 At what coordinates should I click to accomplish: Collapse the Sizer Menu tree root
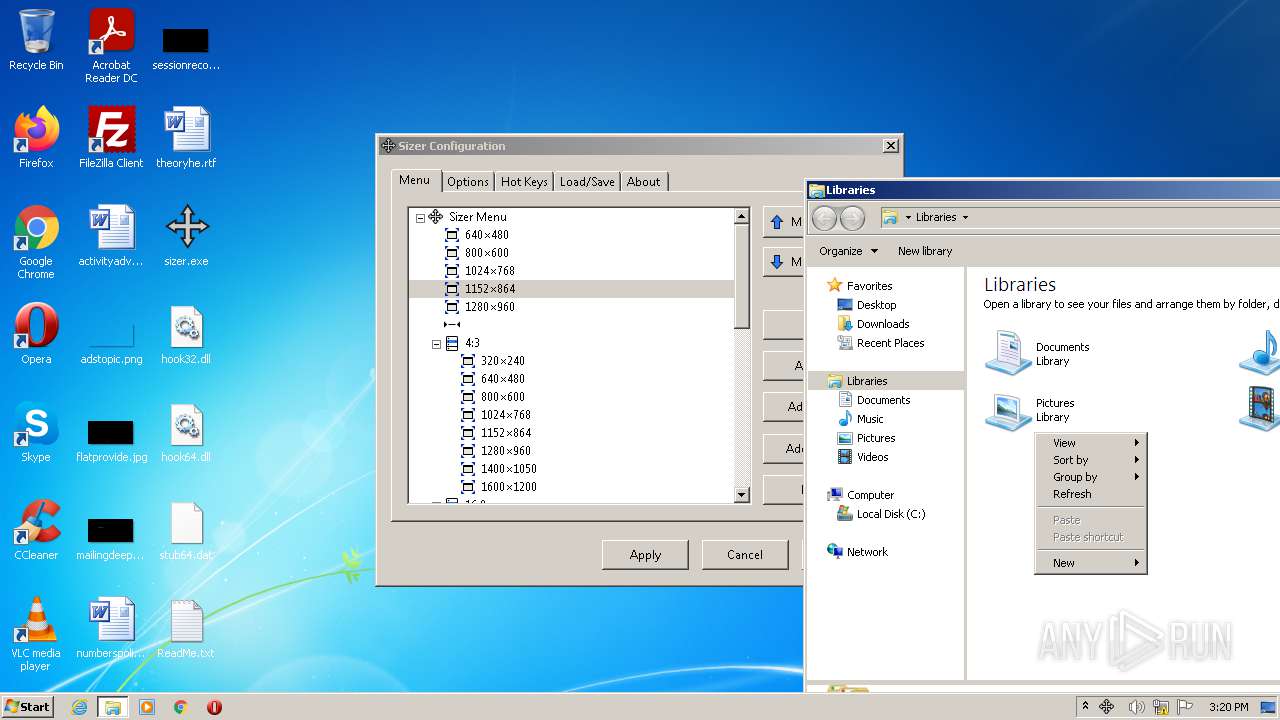click(x=420, y=217)
